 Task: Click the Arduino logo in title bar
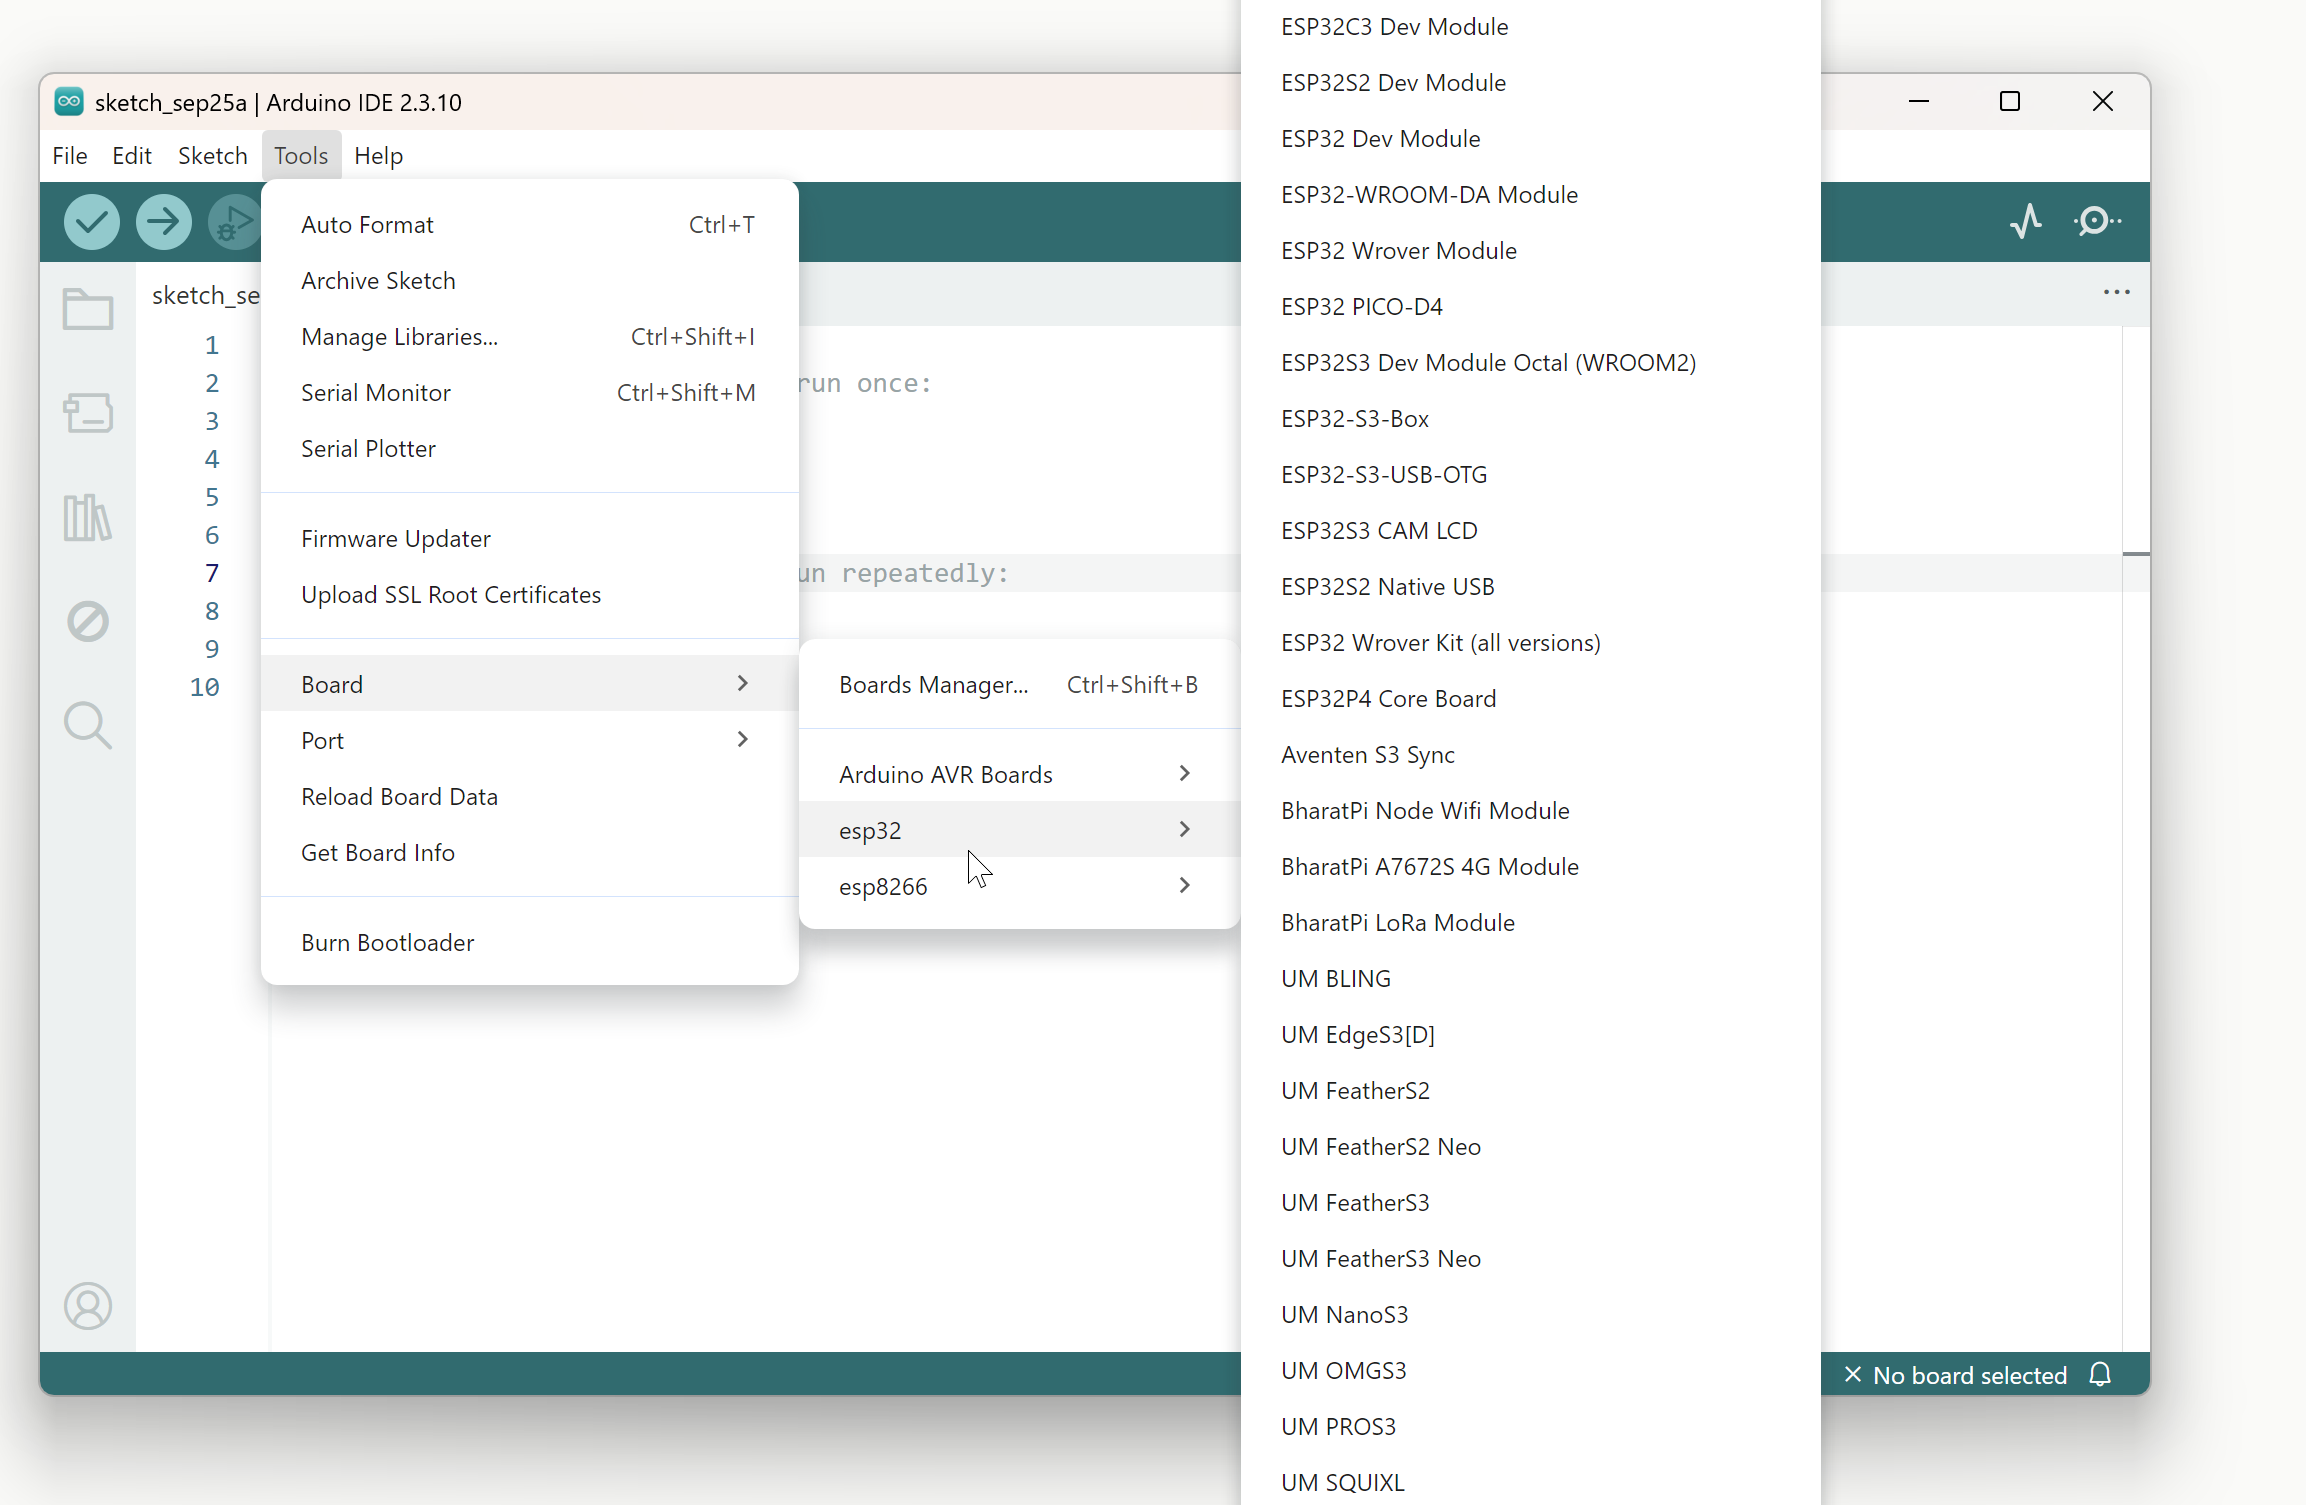point(69,101)
